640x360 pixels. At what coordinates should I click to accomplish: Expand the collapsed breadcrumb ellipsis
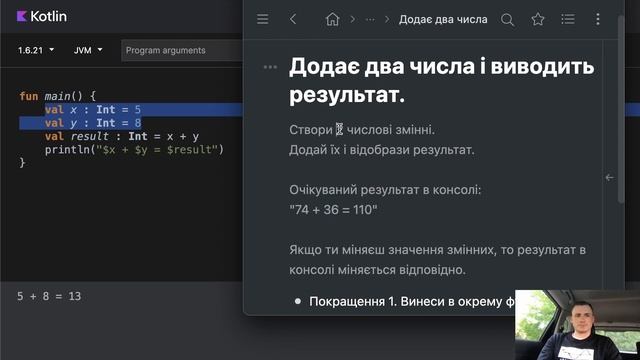370,20
